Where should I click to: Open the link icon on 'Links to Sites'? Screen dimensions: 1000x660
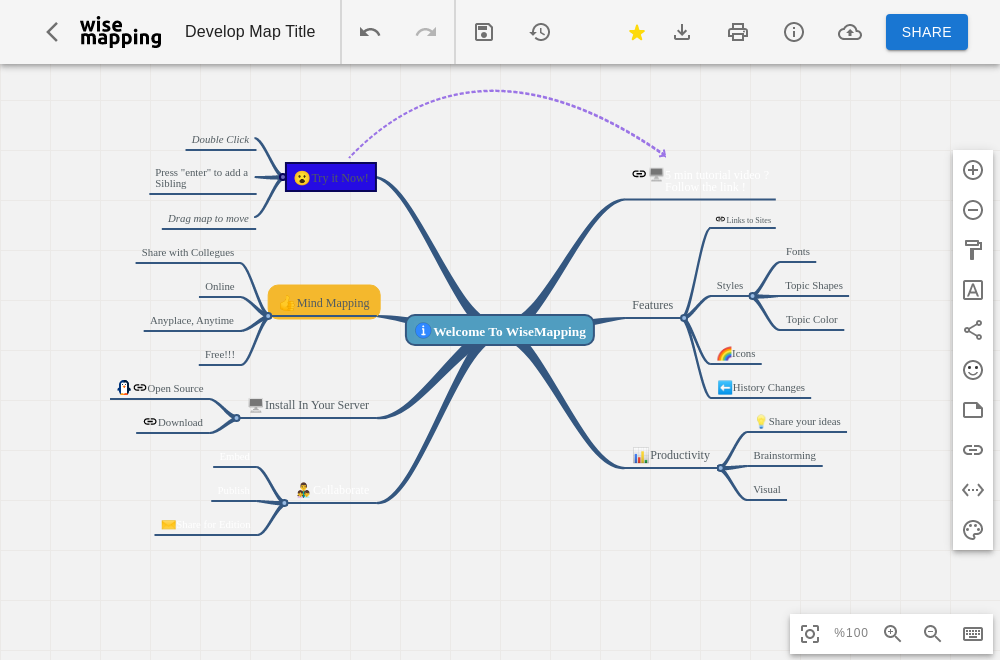(720, 219)
